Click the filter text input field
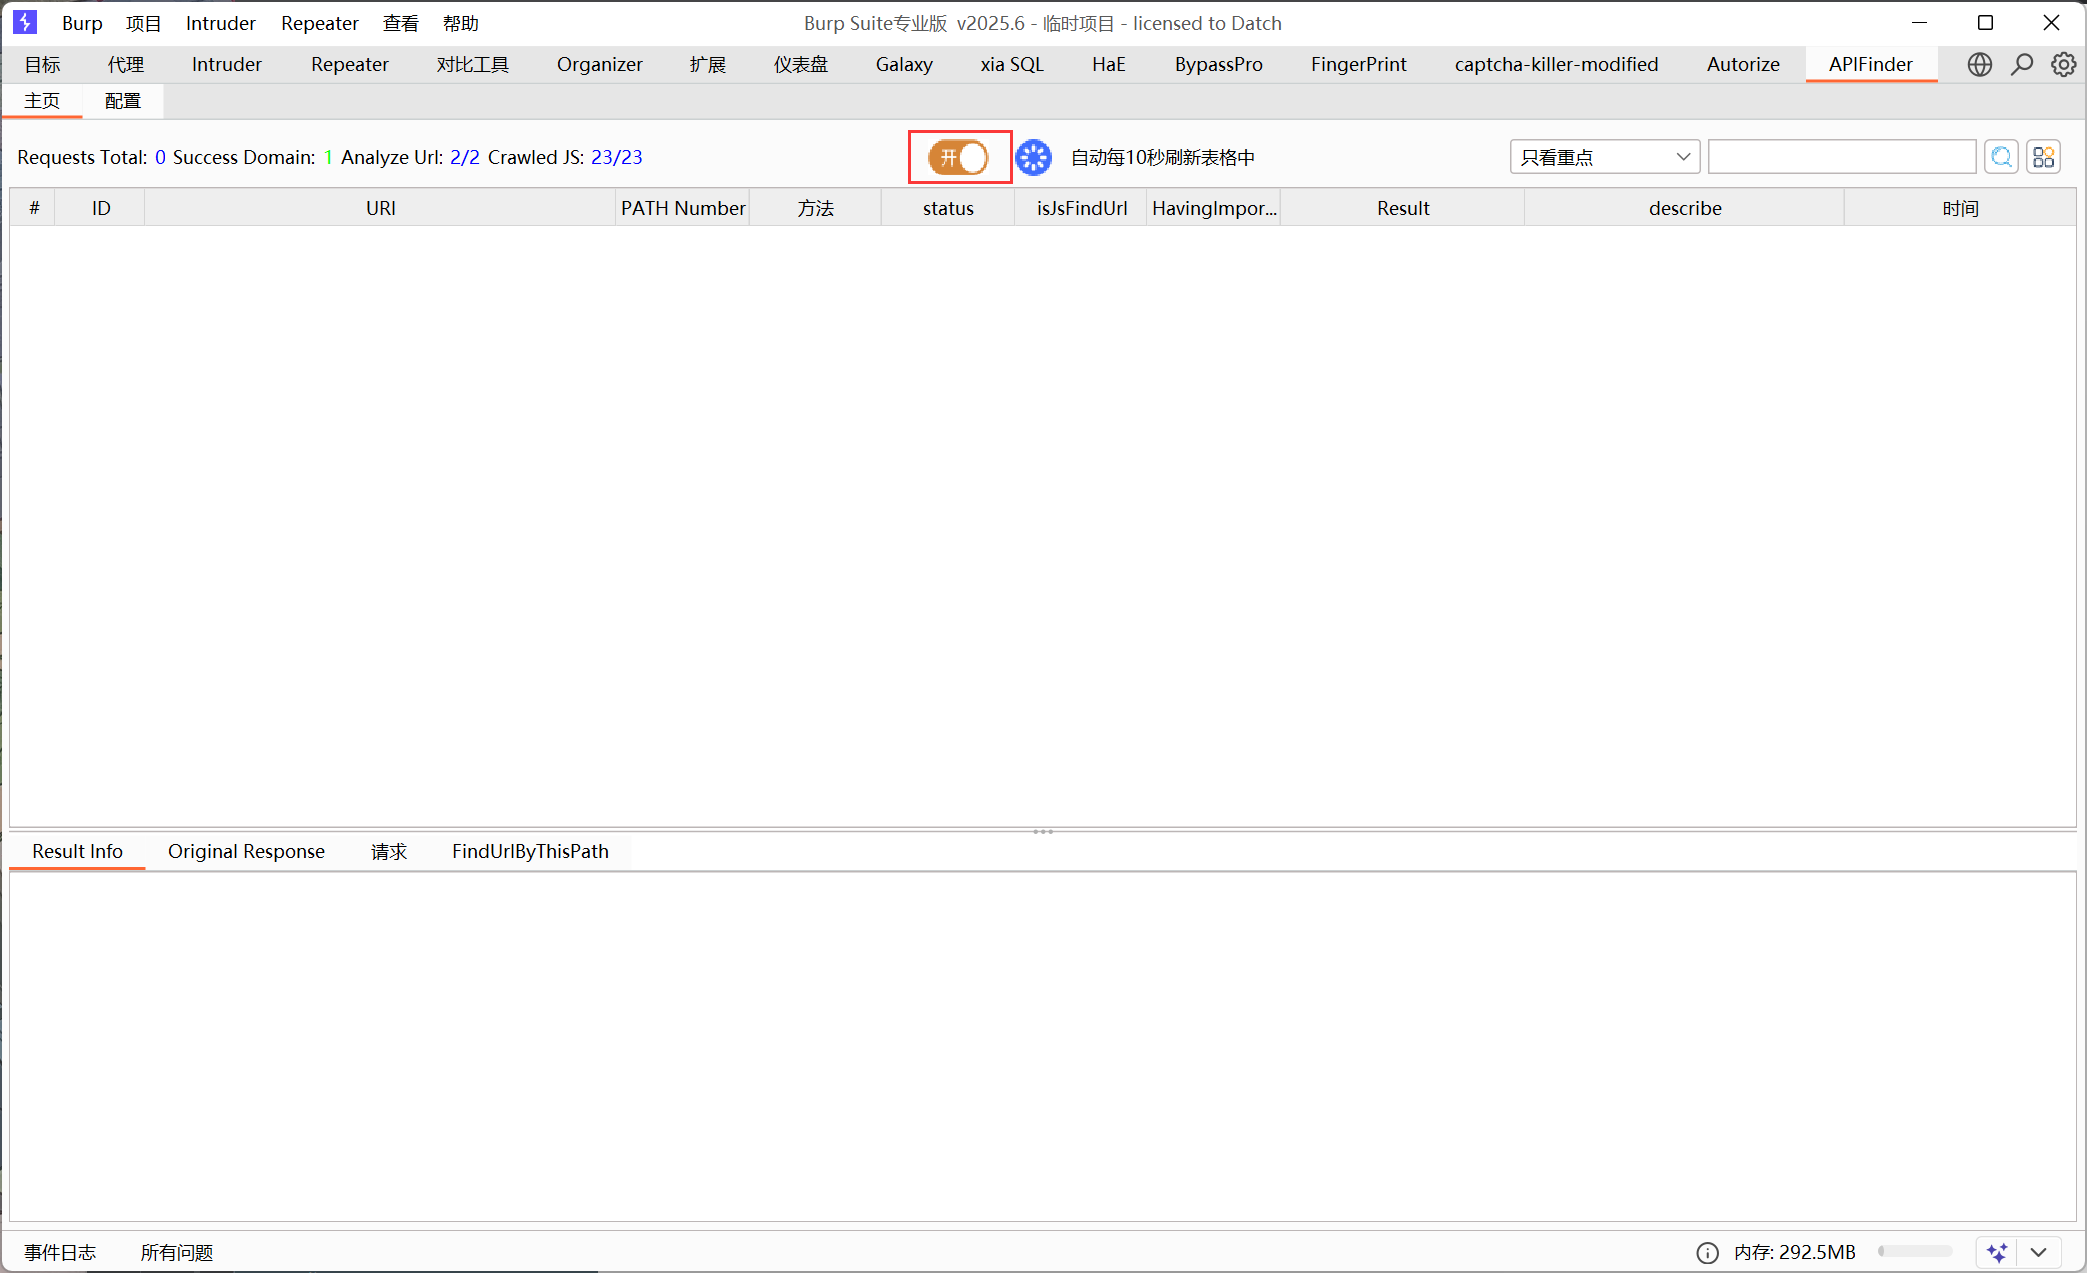This screenshot has height=1273, width=2087. (1841, 157)
